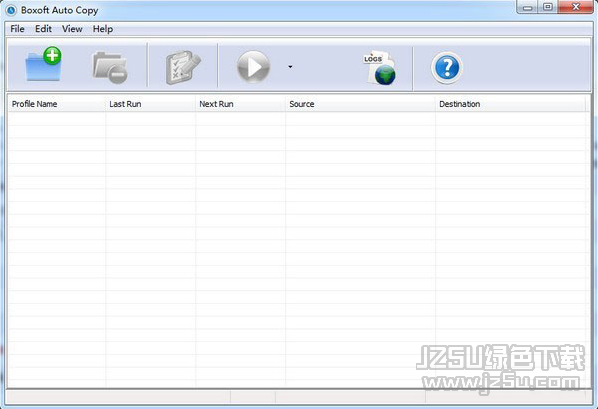Sort by the Profile Name column header
This screenshot has width=598, height=409.
tap(56, 104)
